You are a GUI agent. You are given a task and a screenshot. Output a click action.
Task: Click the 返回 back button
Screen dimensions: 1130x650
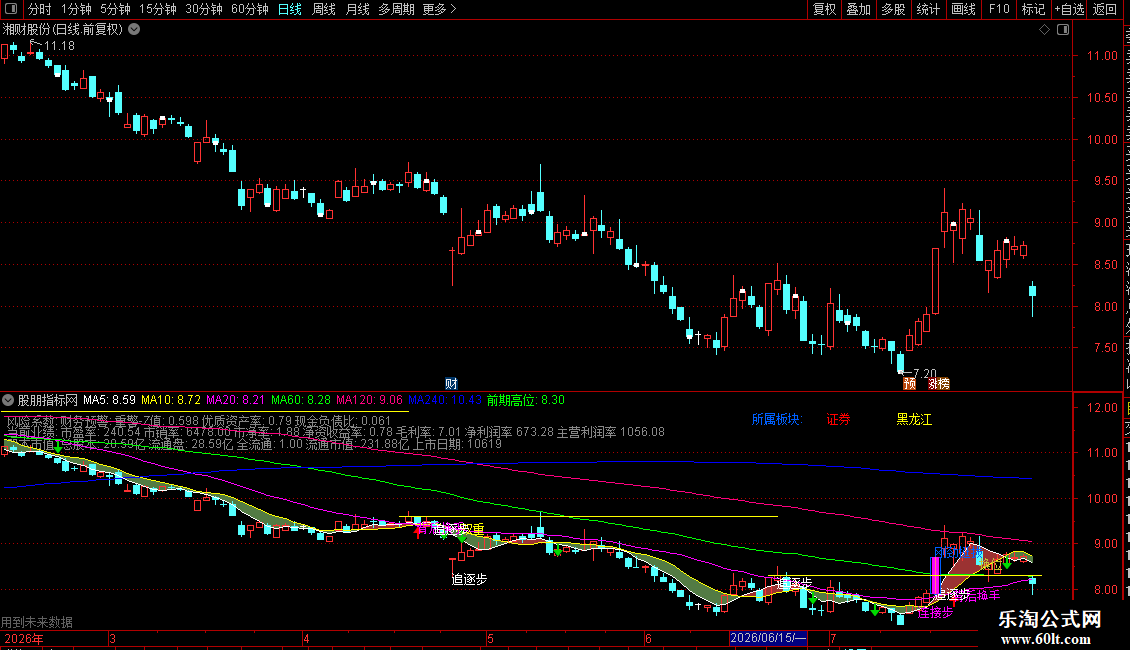coord(1105,9)
